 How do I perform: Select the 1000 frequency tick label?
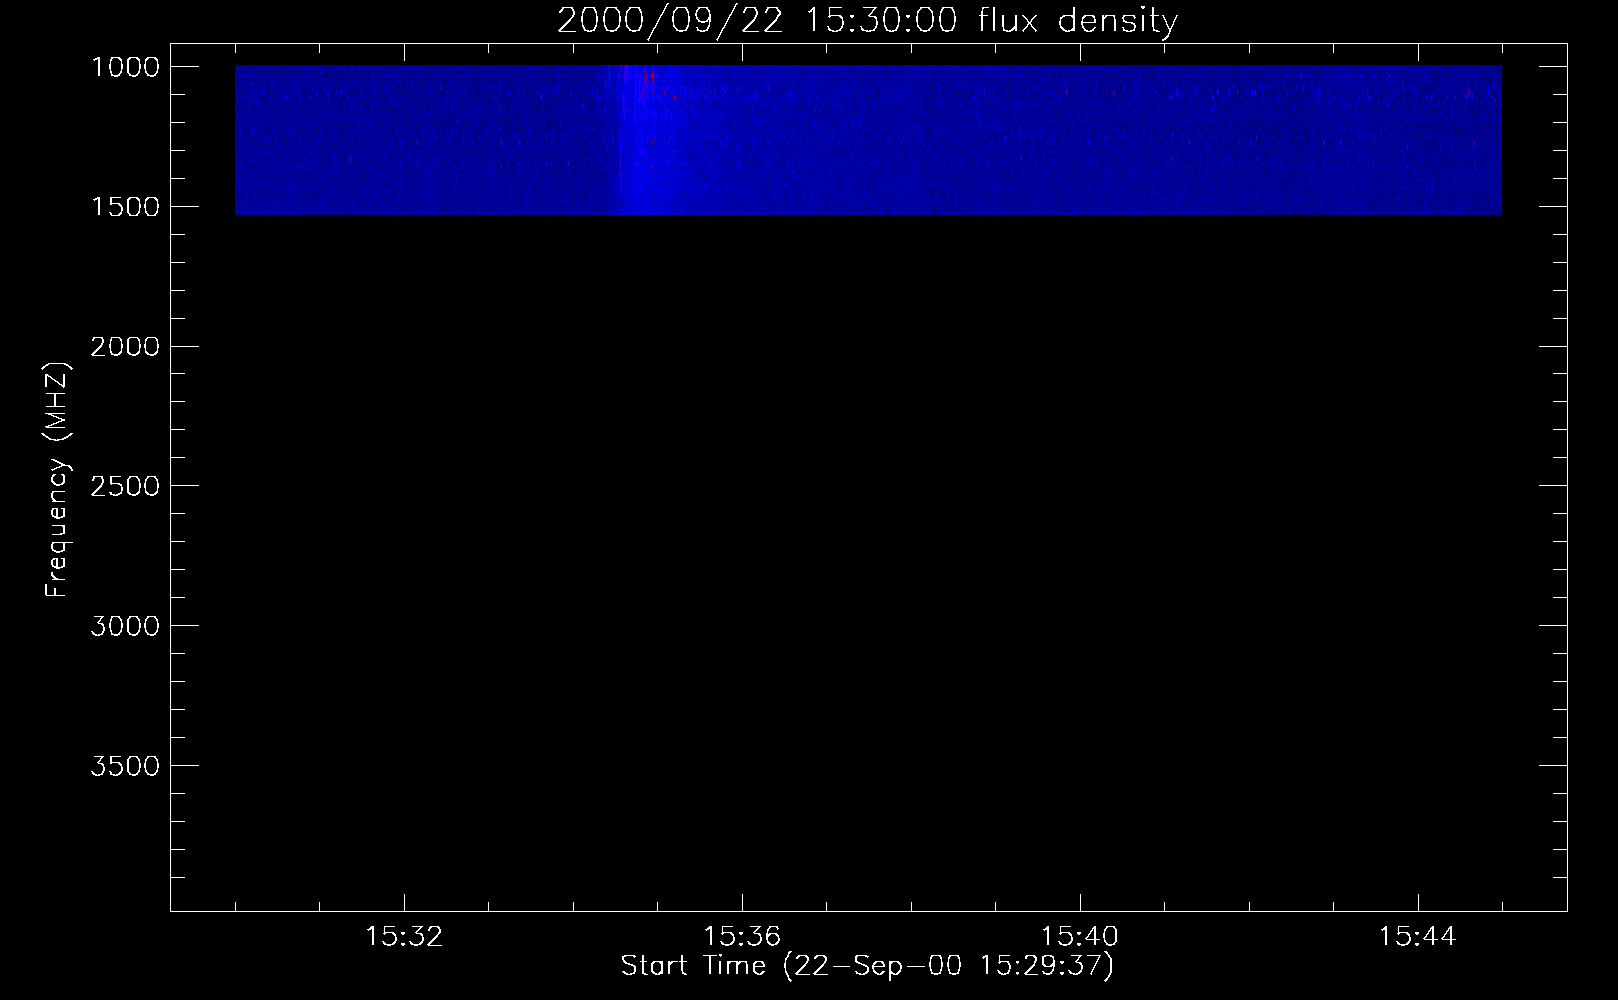tap(125, 67)
